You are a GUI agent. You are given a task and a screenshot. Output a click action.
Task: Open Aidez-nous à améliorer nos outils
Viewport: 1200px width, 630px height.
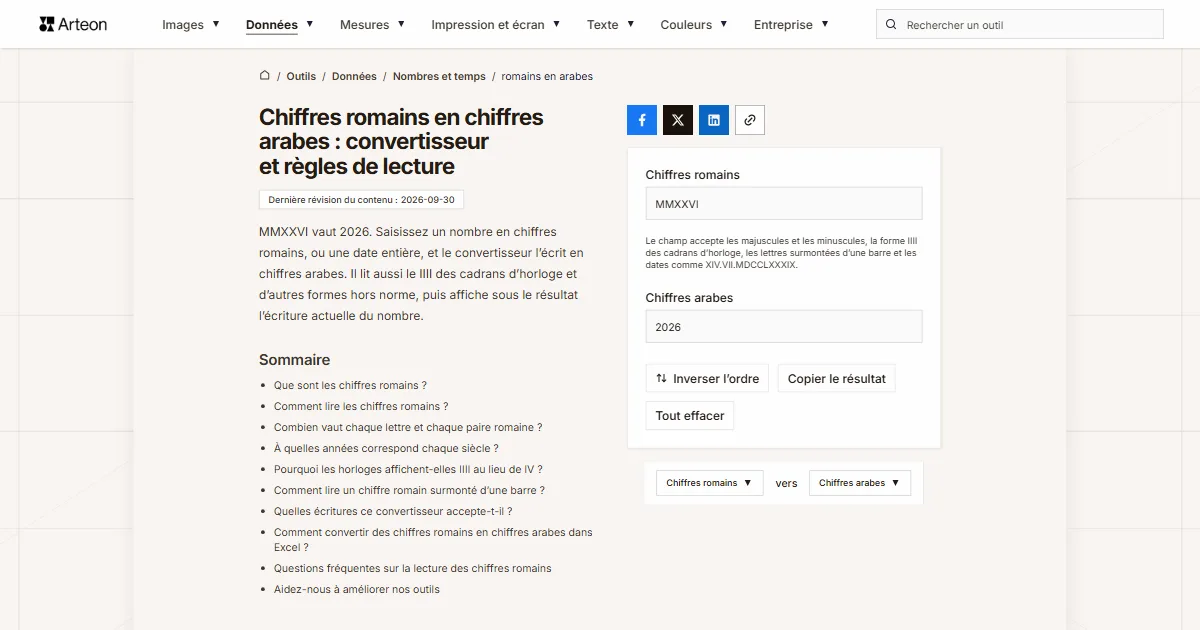(x=357, y=589)
